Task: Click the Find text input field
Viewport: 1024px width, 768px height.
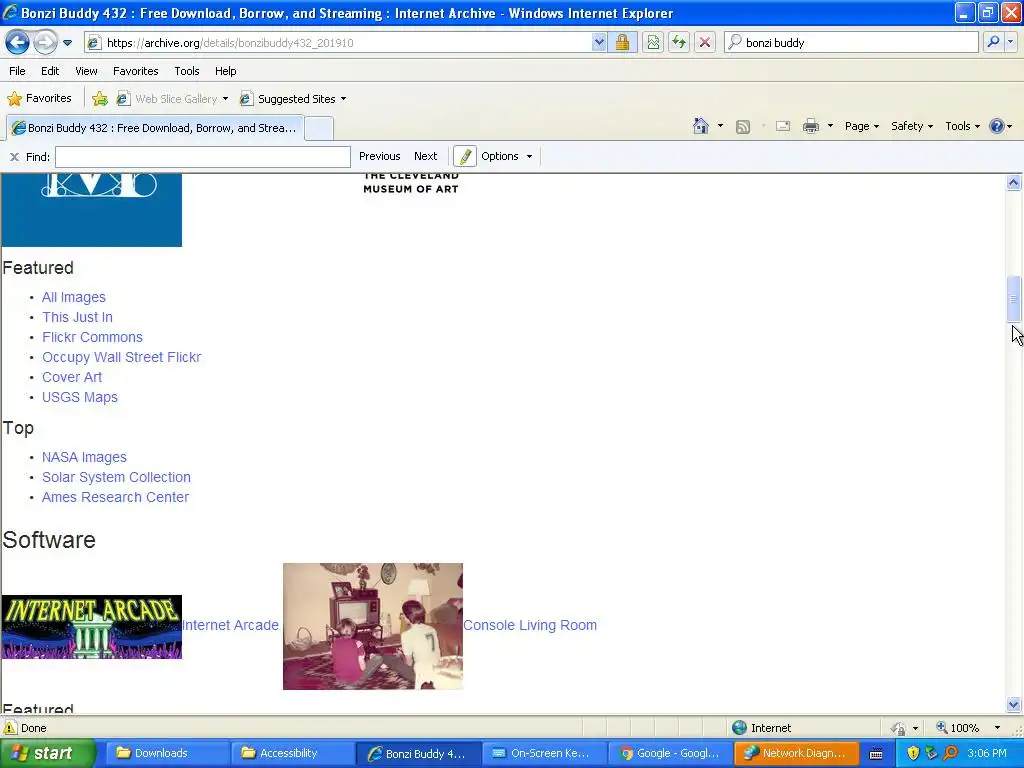Action: click(x=203, y=157)
